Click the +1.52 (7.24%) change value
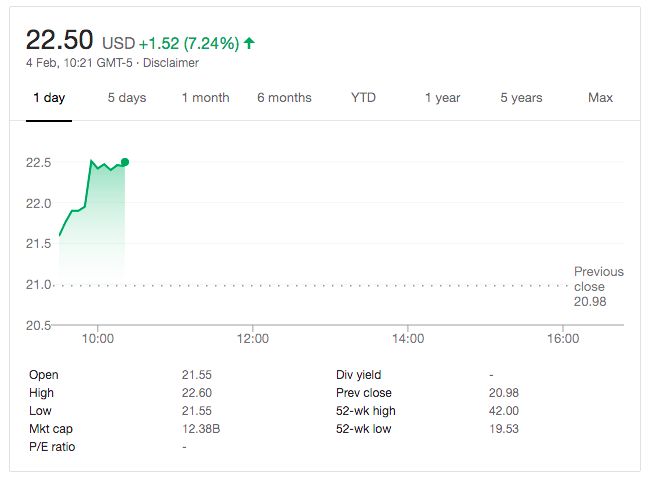 [188, 43]
